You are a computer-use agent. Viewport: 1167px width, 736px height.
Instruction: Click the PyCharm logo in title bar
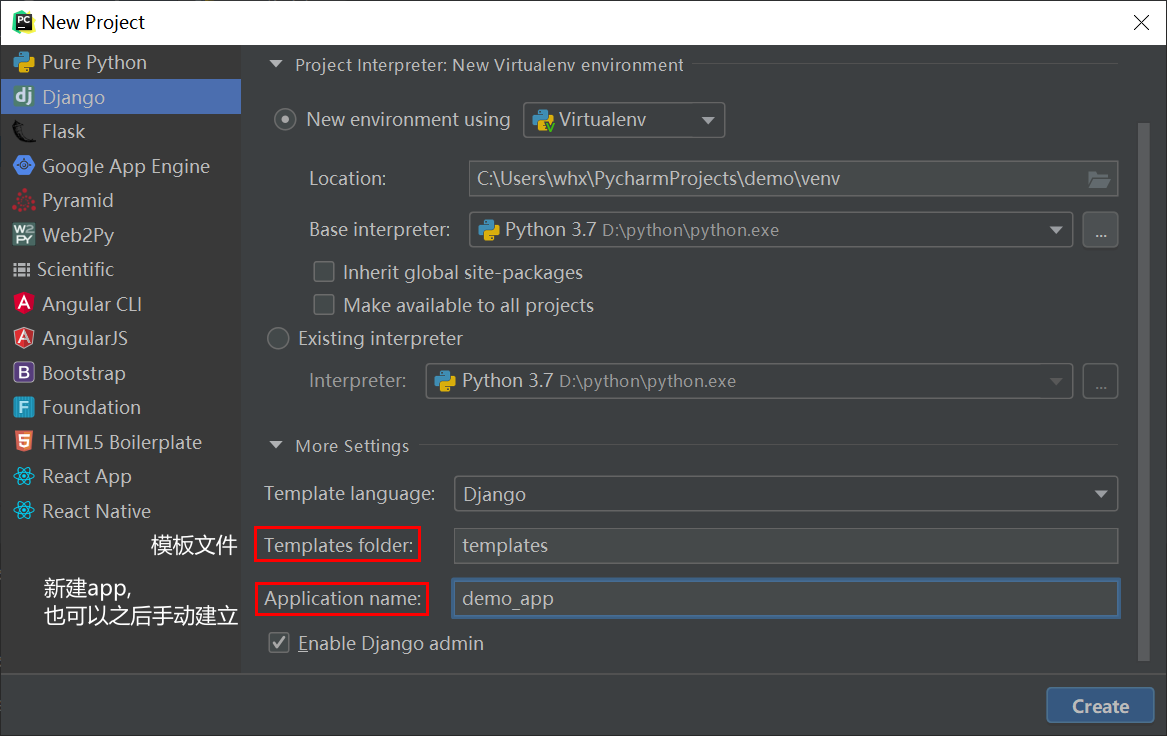click(23, 22)
